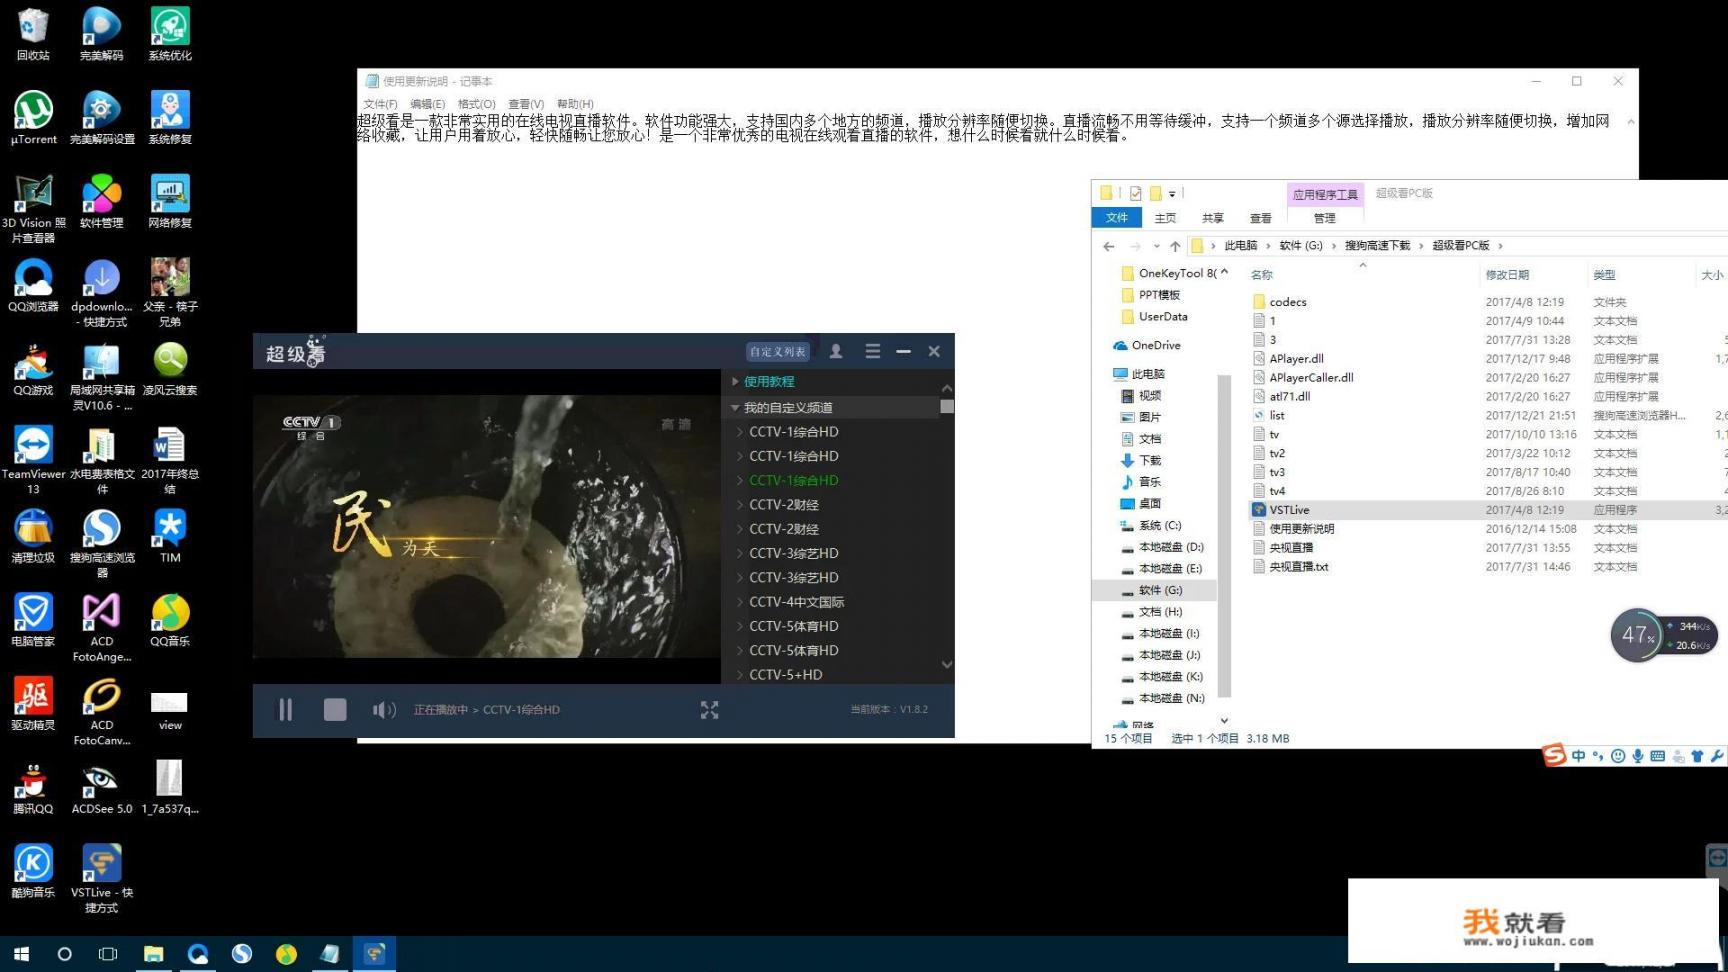Pause the CCTV-1 live stream playback
This screenshot has height=972, width=1728.
click(285, 710)
